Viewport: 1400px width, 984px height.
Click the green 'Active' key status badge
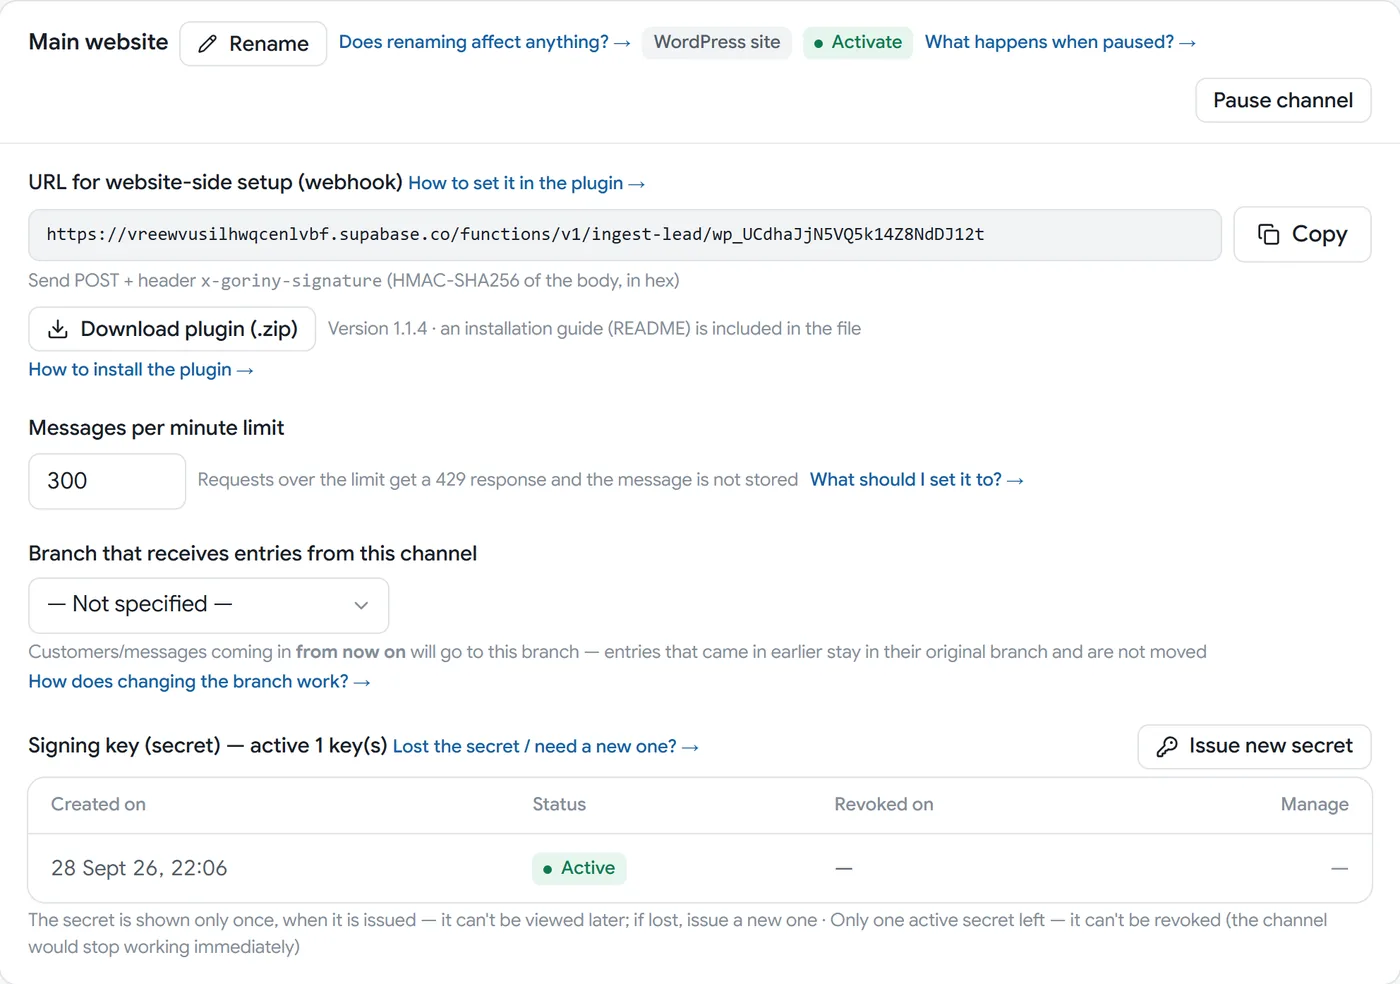point(579,868)
